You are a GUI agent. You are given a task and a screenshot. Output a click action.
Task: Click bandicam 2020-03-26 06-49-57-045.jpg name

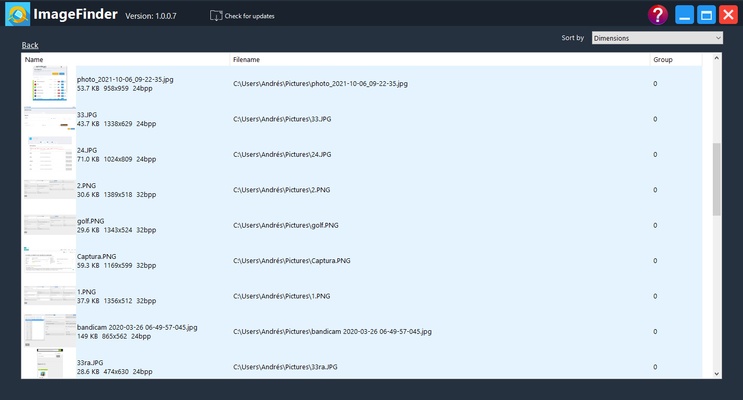pos(137,327)
